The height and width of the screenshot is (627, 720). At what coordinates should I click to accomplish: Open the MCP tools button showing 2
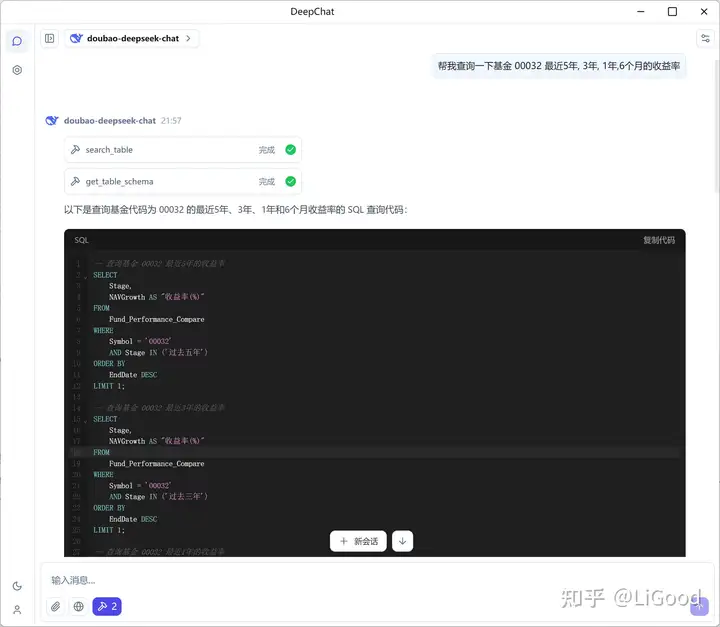click(107, 606)
